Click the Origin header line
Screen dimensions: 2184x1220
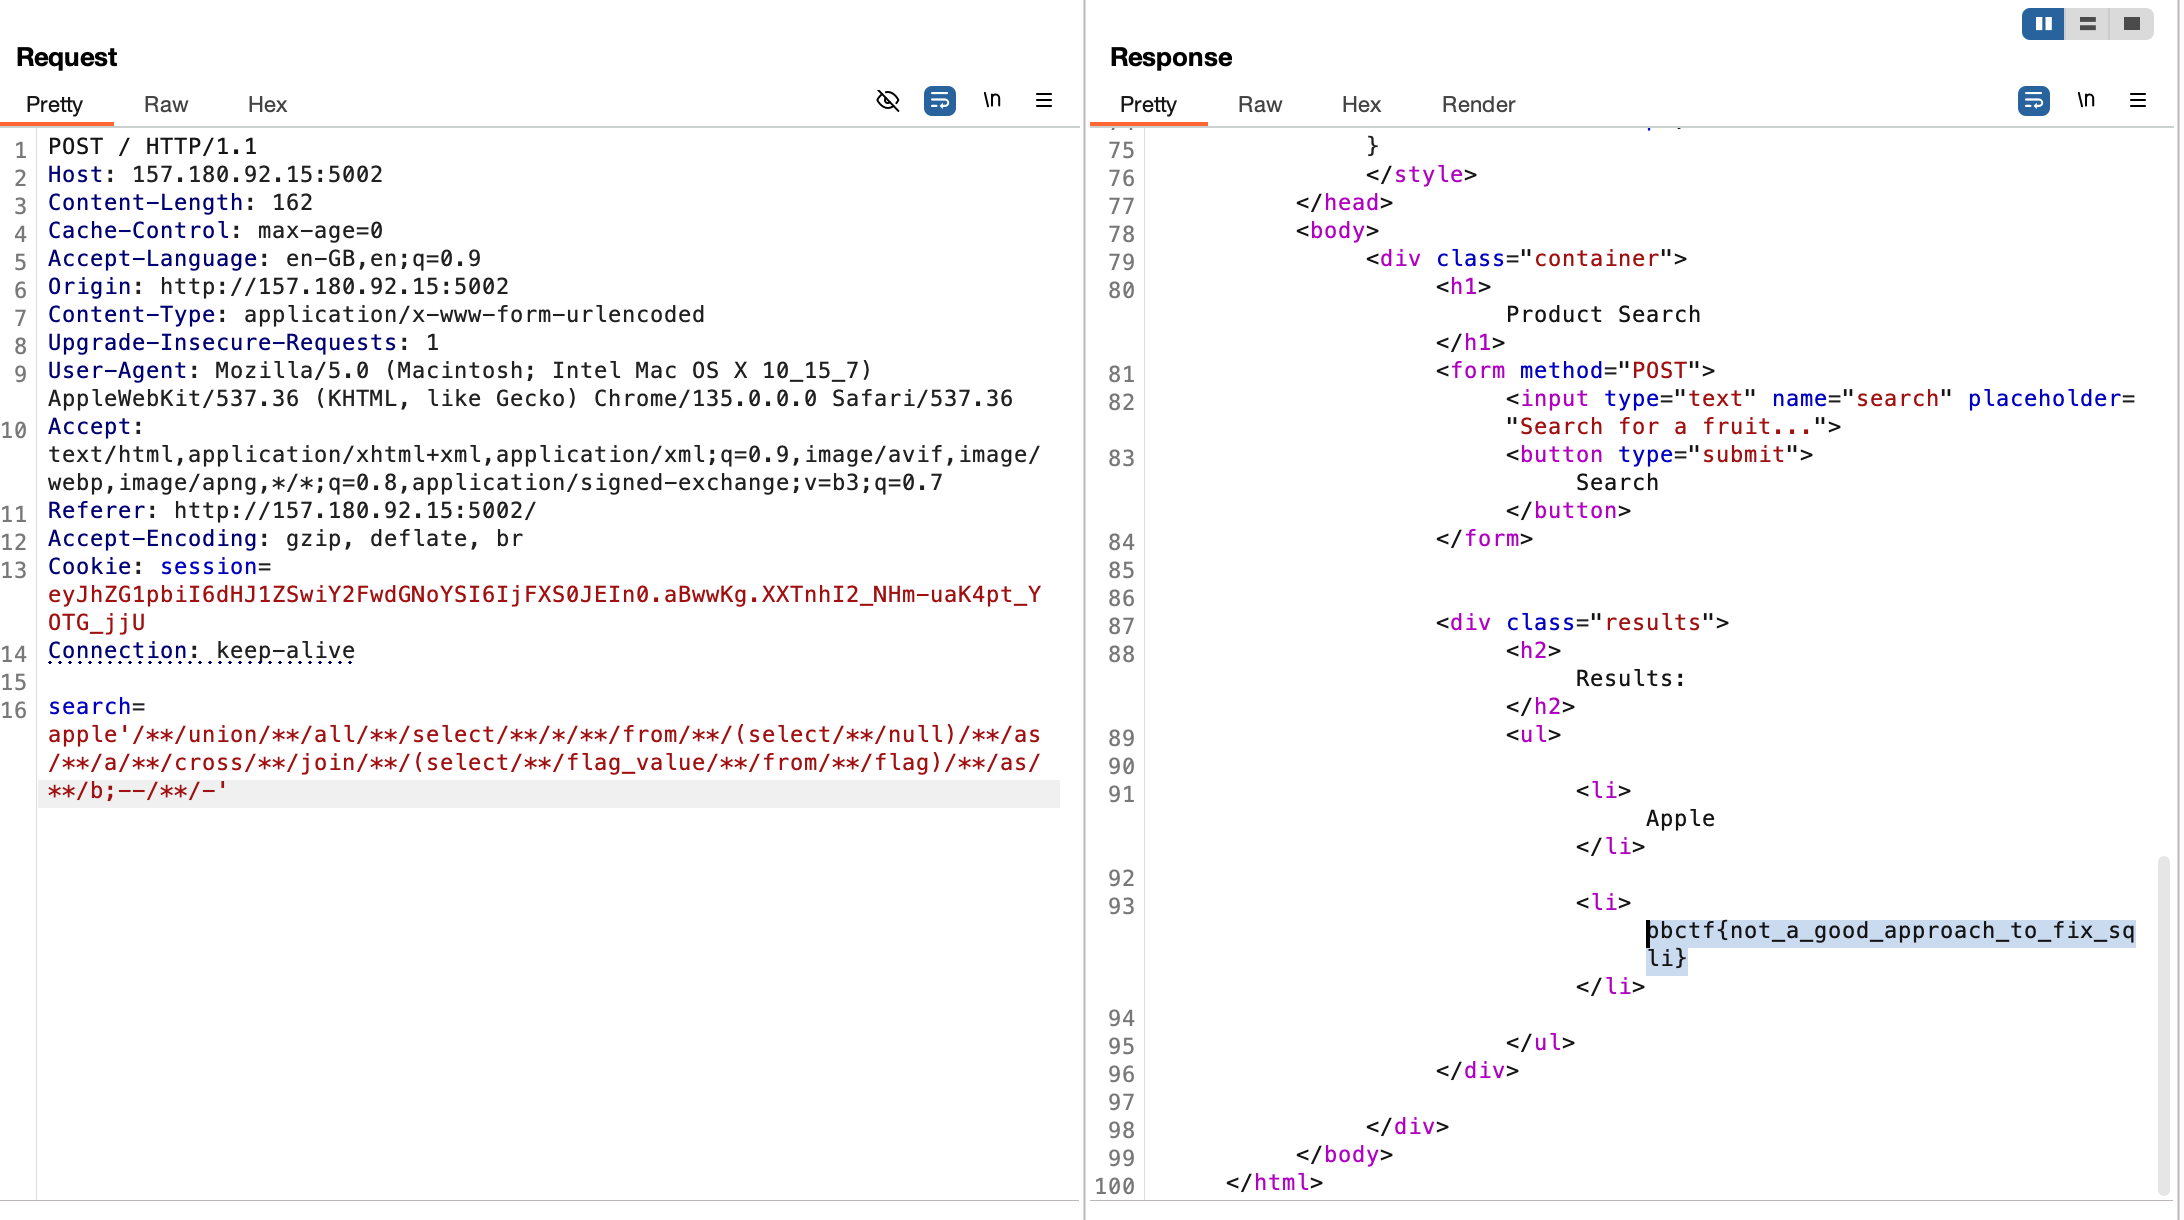[x=278, y=286]
